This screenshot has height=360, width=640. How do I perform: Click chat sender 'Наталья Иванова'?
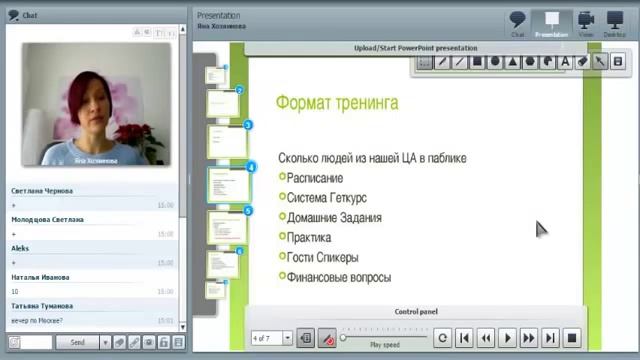40,277
